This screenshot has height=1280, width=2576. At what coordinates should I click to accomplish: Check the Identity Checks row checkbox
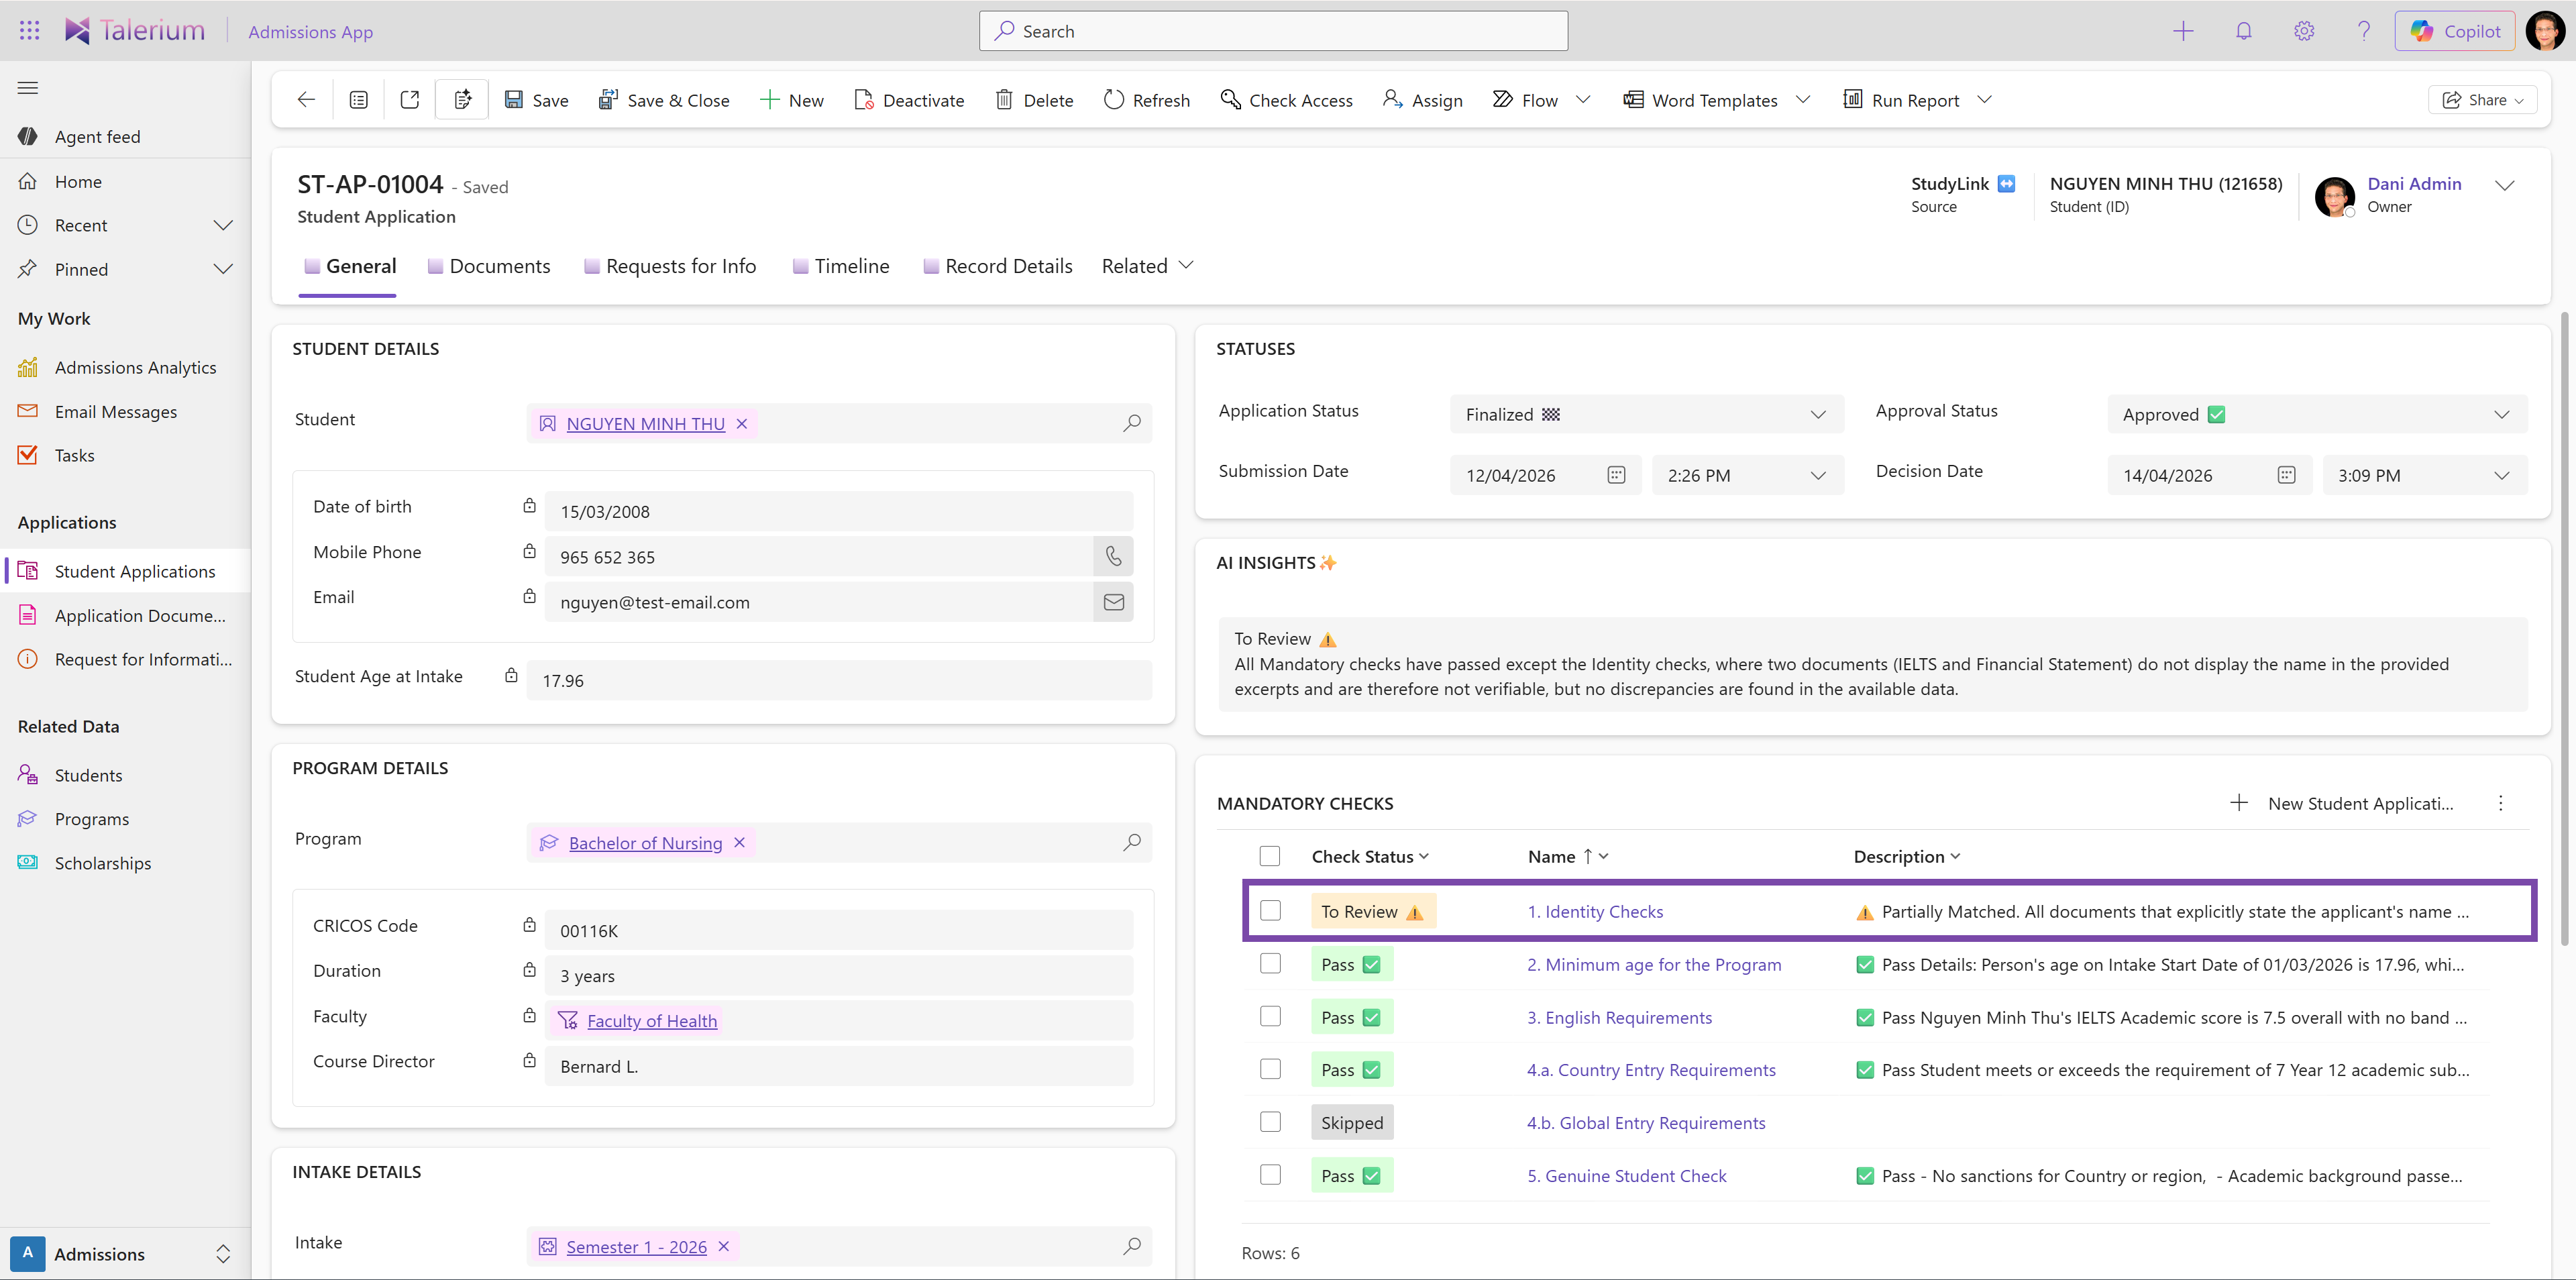click(x=1271, y=910)
